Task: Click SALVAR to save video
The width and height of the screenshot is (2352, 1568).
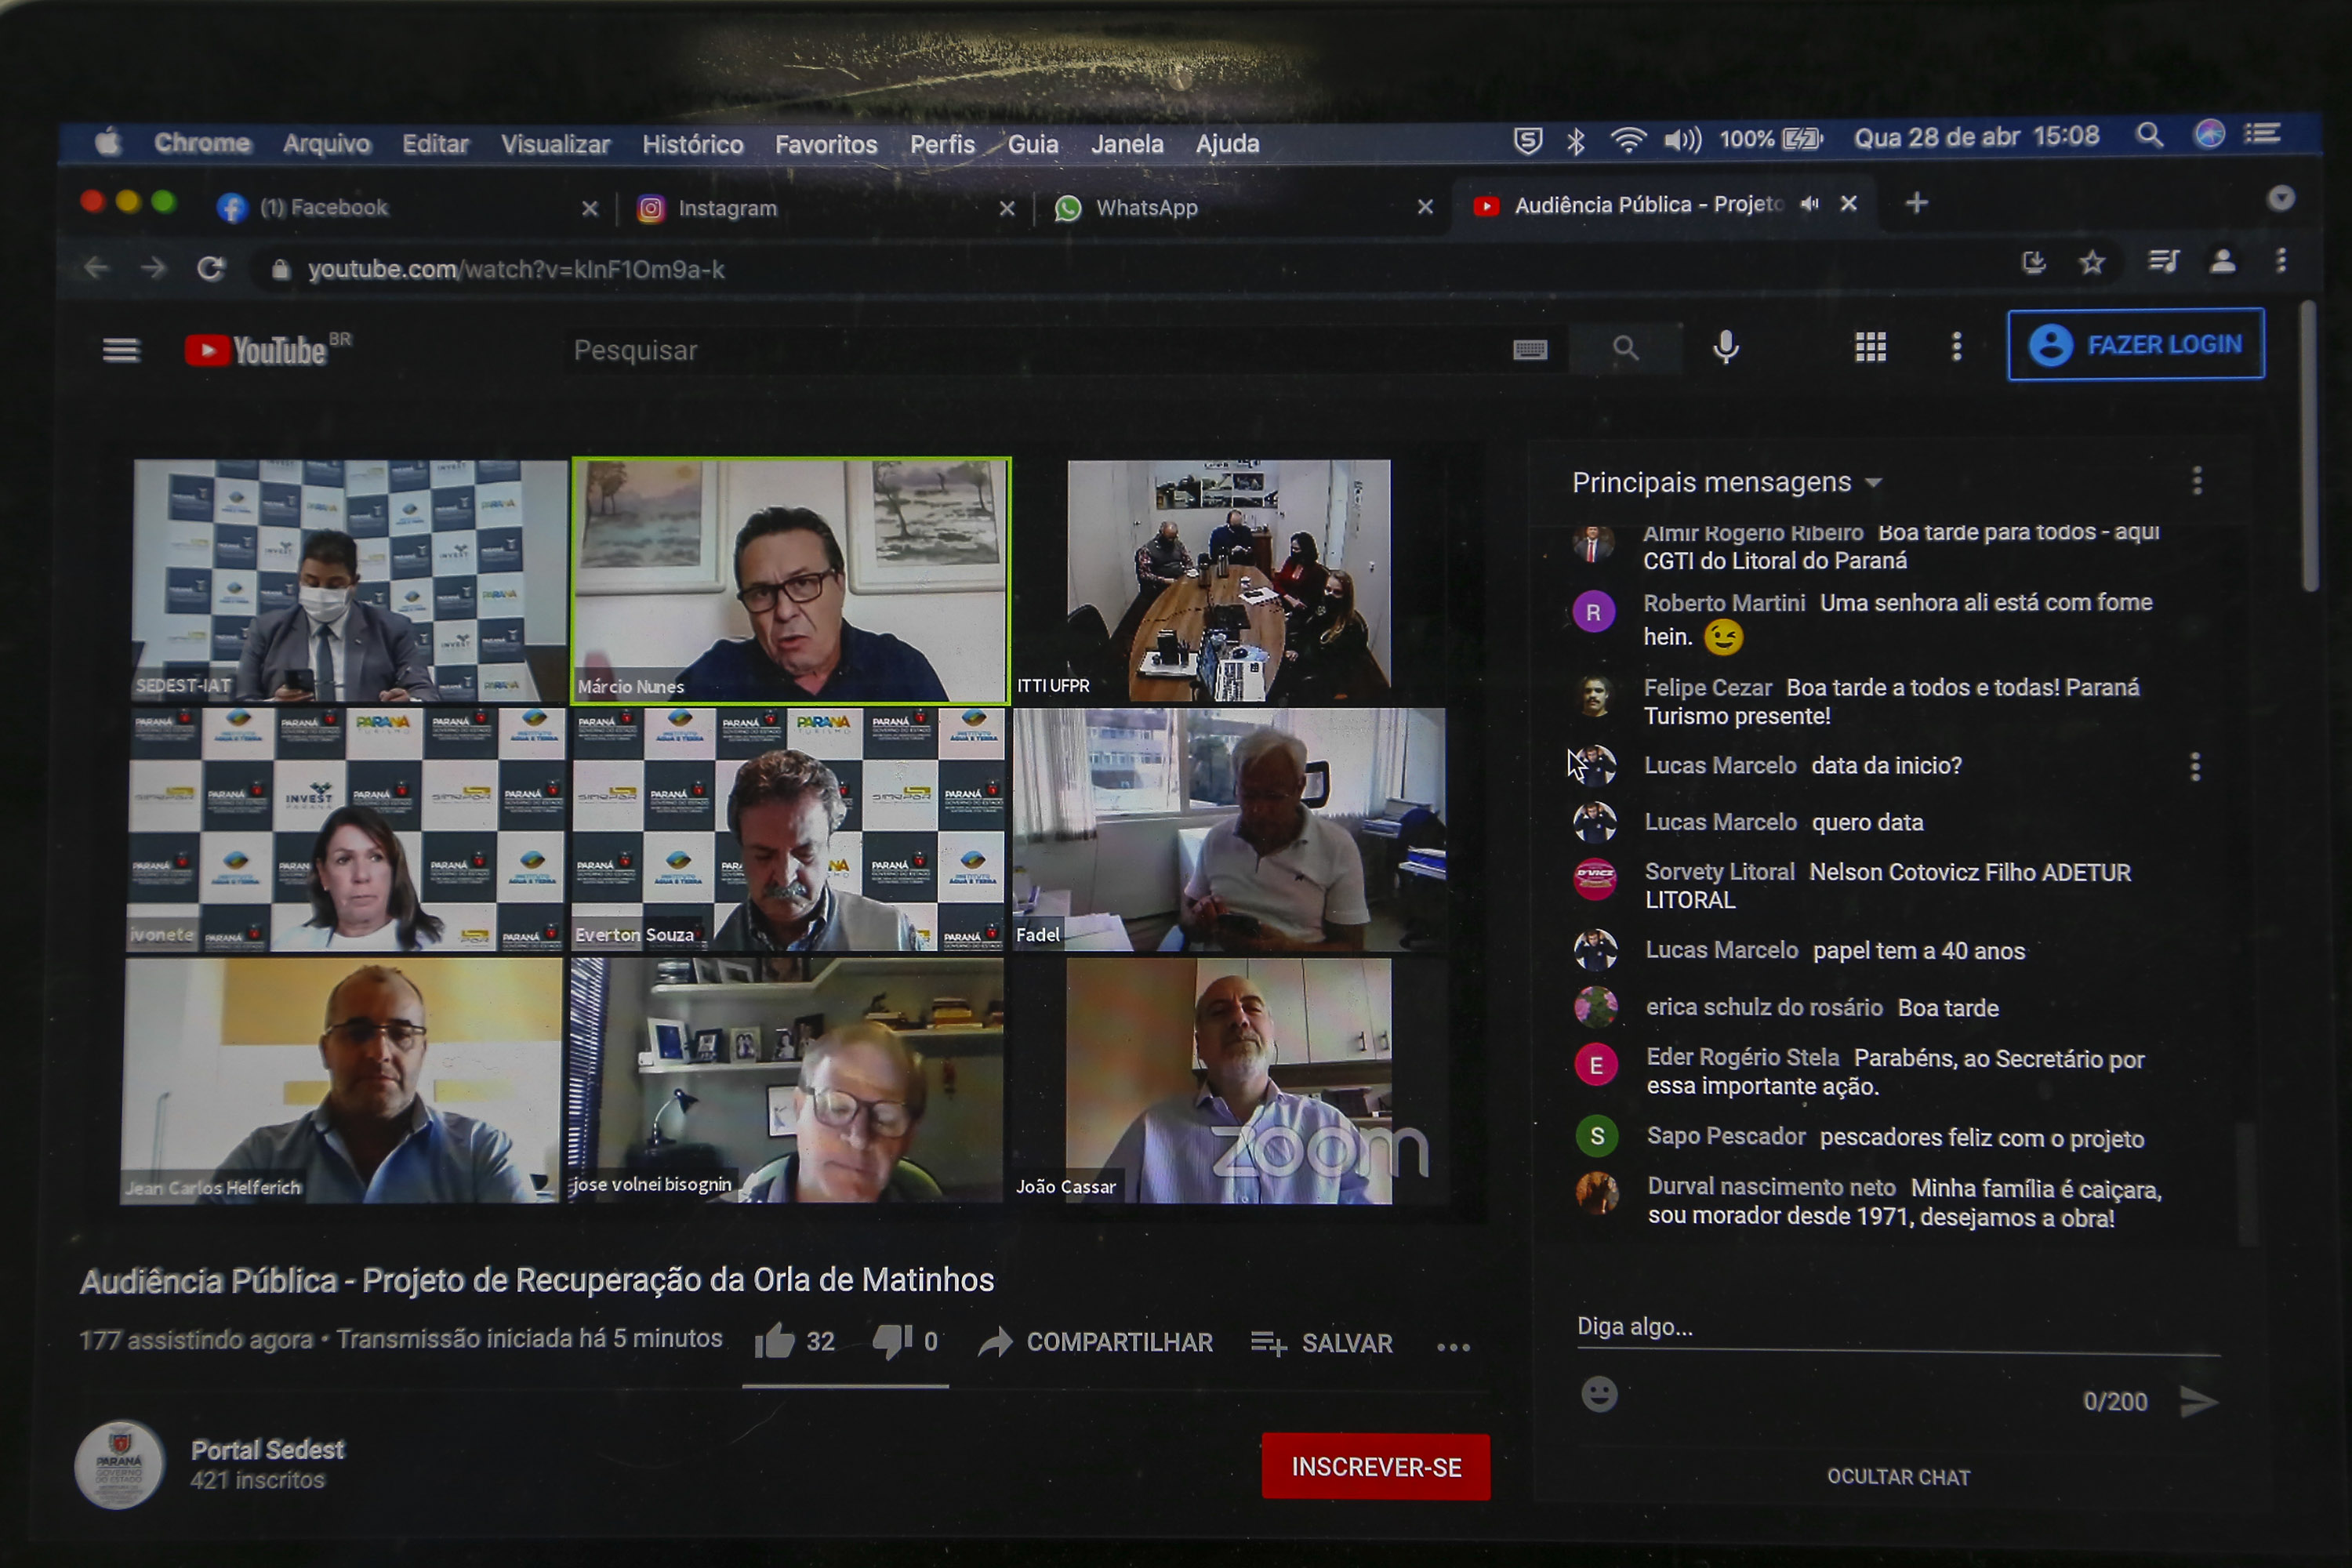Action: tap(1321, 1342)
